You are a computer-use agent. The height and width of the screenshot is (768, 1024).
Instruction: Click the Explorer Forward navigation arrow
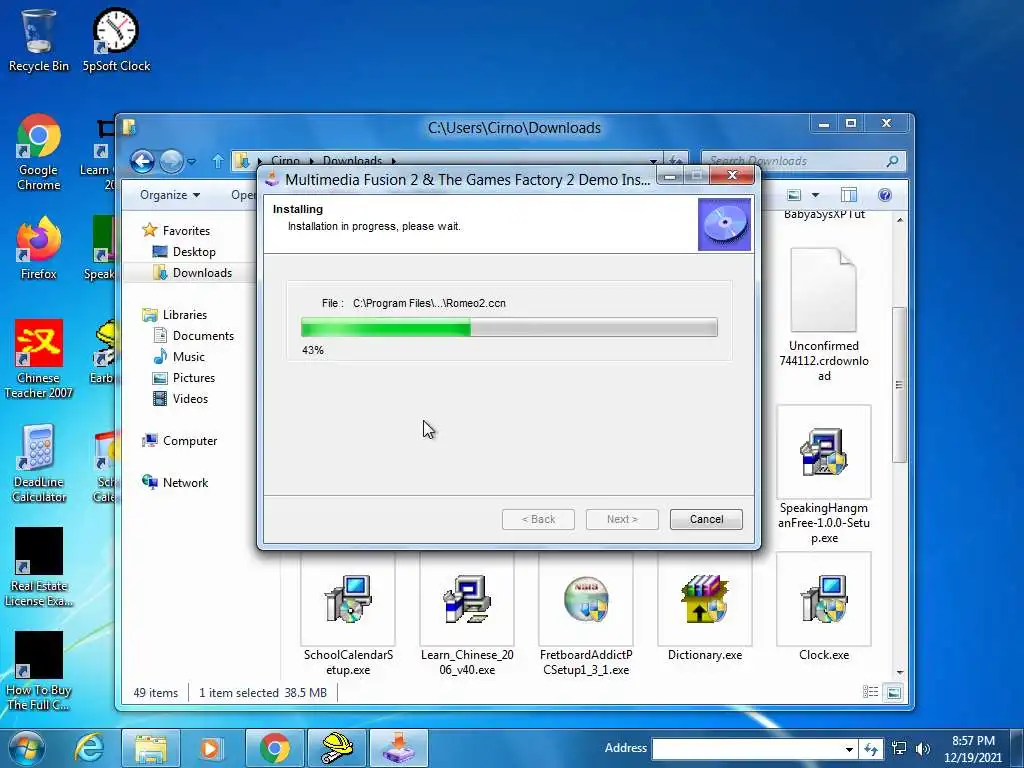point(170,161)
